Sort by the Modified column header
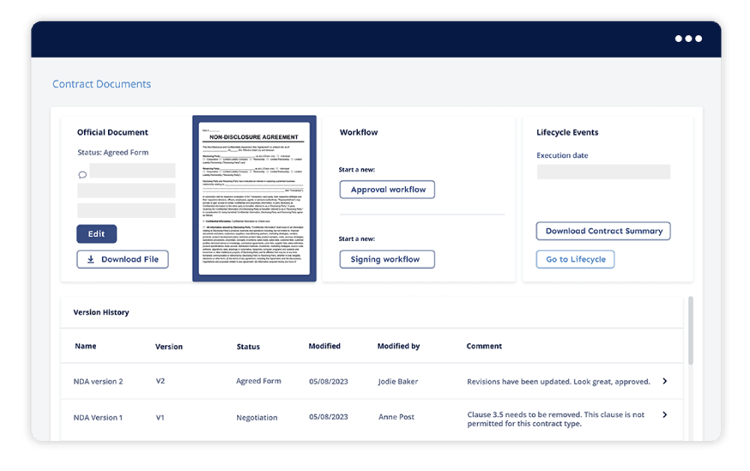The width and height of the screenshot is (750, 471). [325, 346]
